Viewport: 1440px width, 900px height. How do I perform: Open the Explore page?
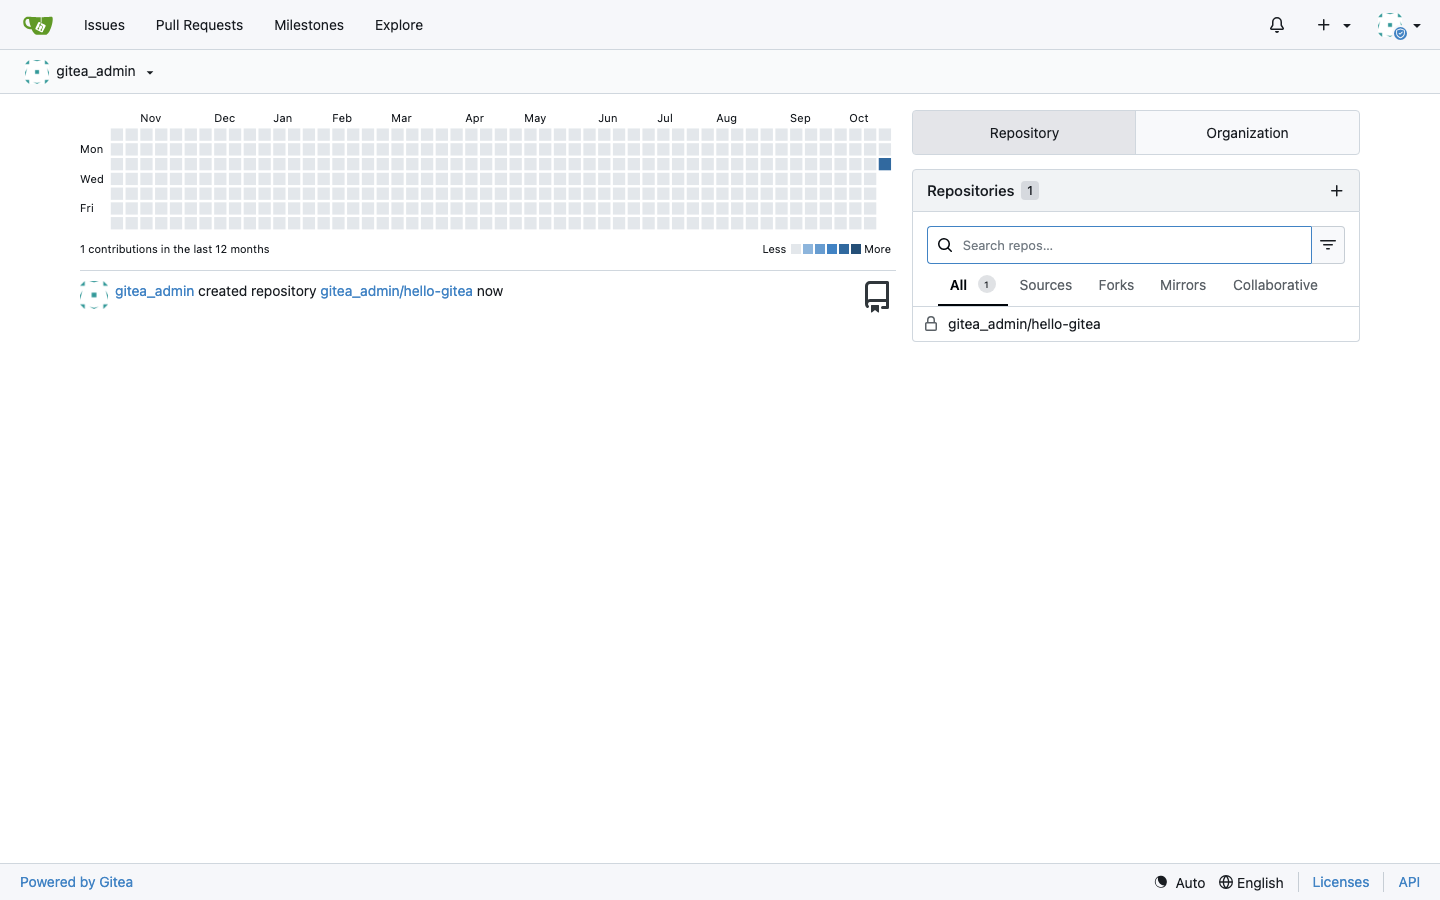click(x=399, y=25)
